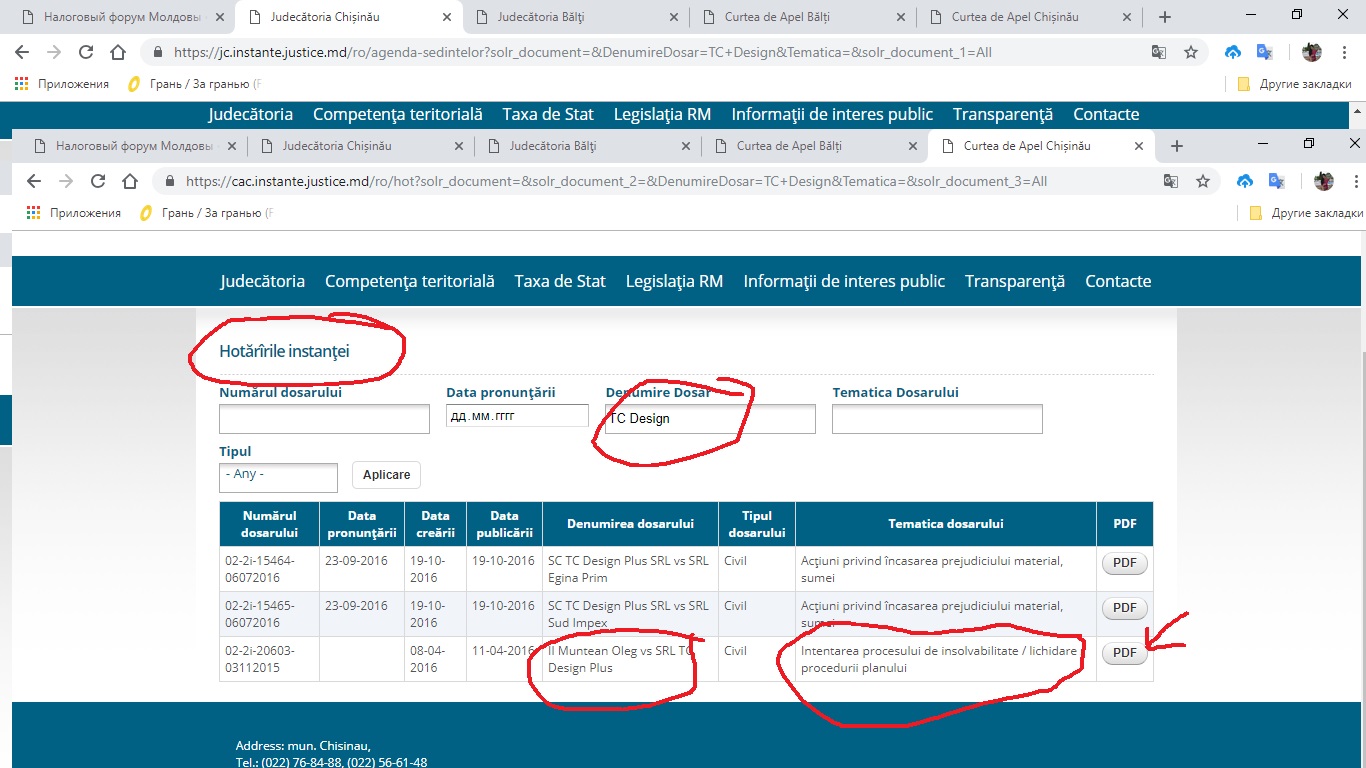Click translate icon in the jc.instante.justice.md address bar
This screenshot has width=1366, height=768.
[1159, 52]
